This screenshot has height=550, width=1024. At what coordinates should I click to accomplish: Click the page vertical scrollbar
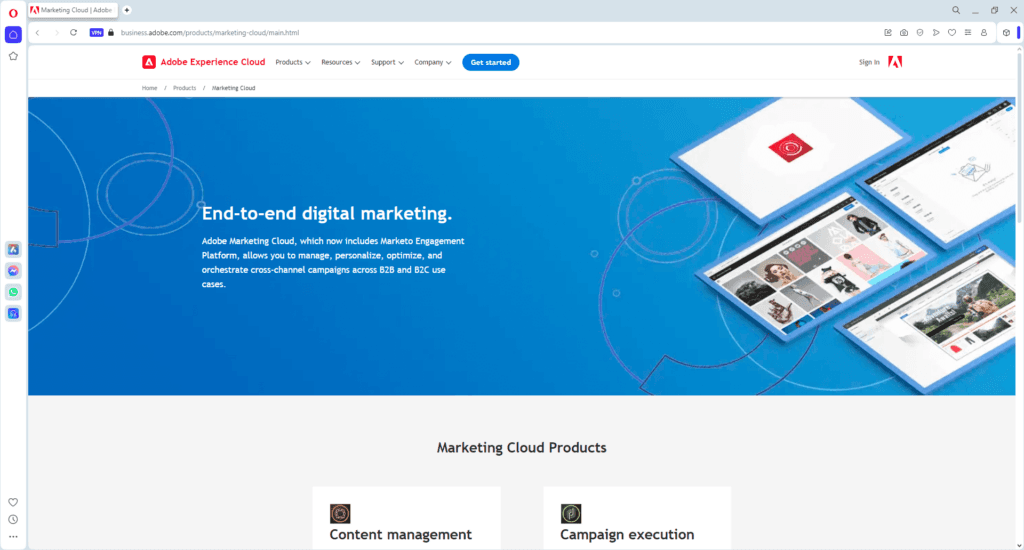(1019, 137)
